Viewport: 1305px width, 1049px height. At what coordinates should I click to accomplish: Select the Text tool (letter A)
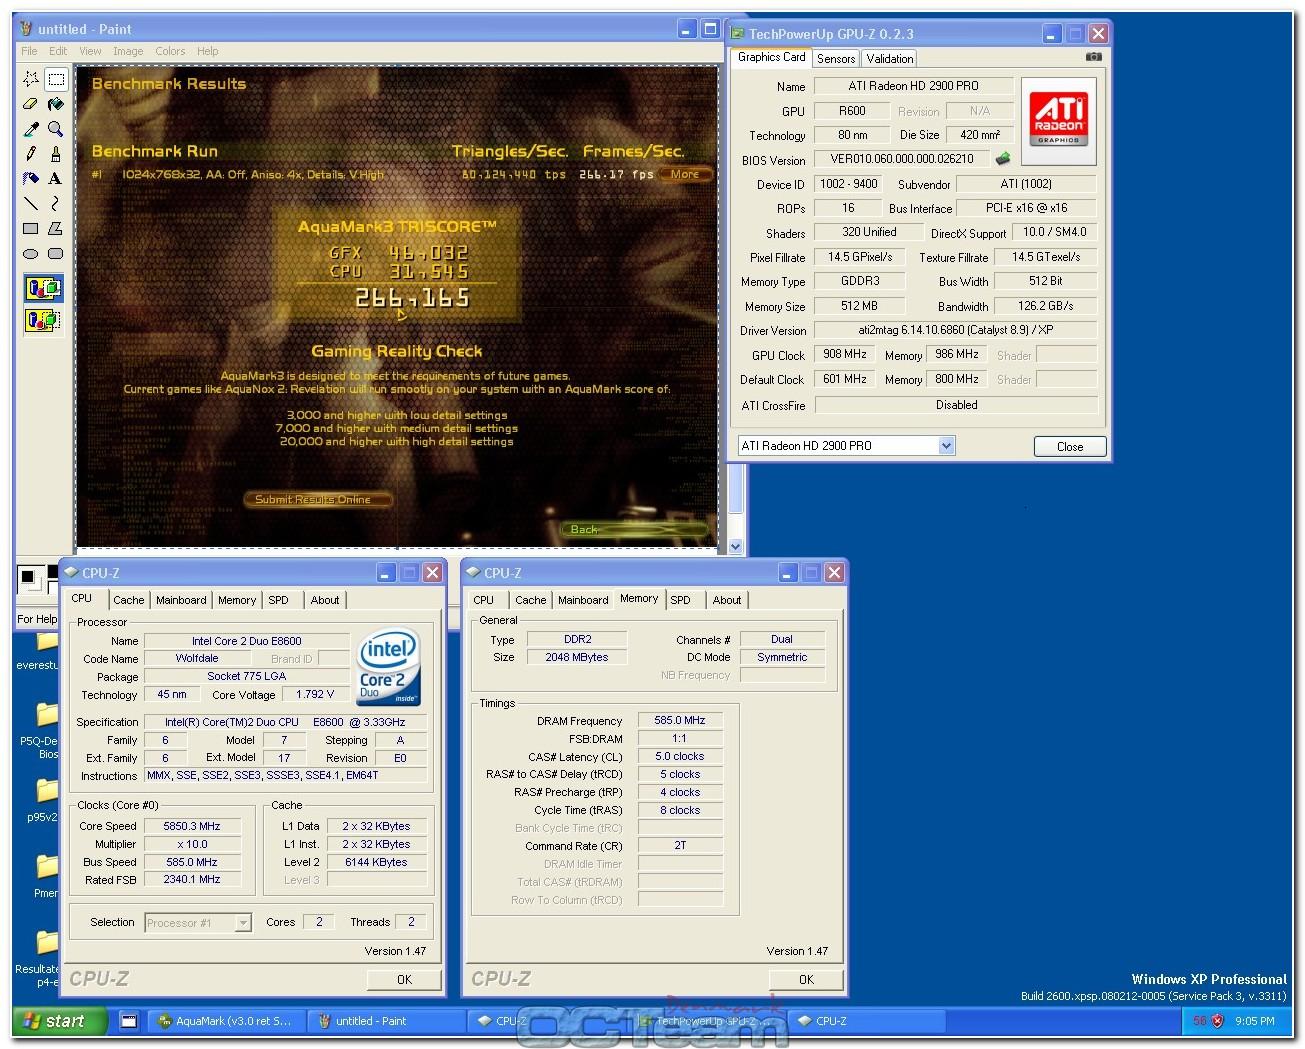tap(56, 179)
